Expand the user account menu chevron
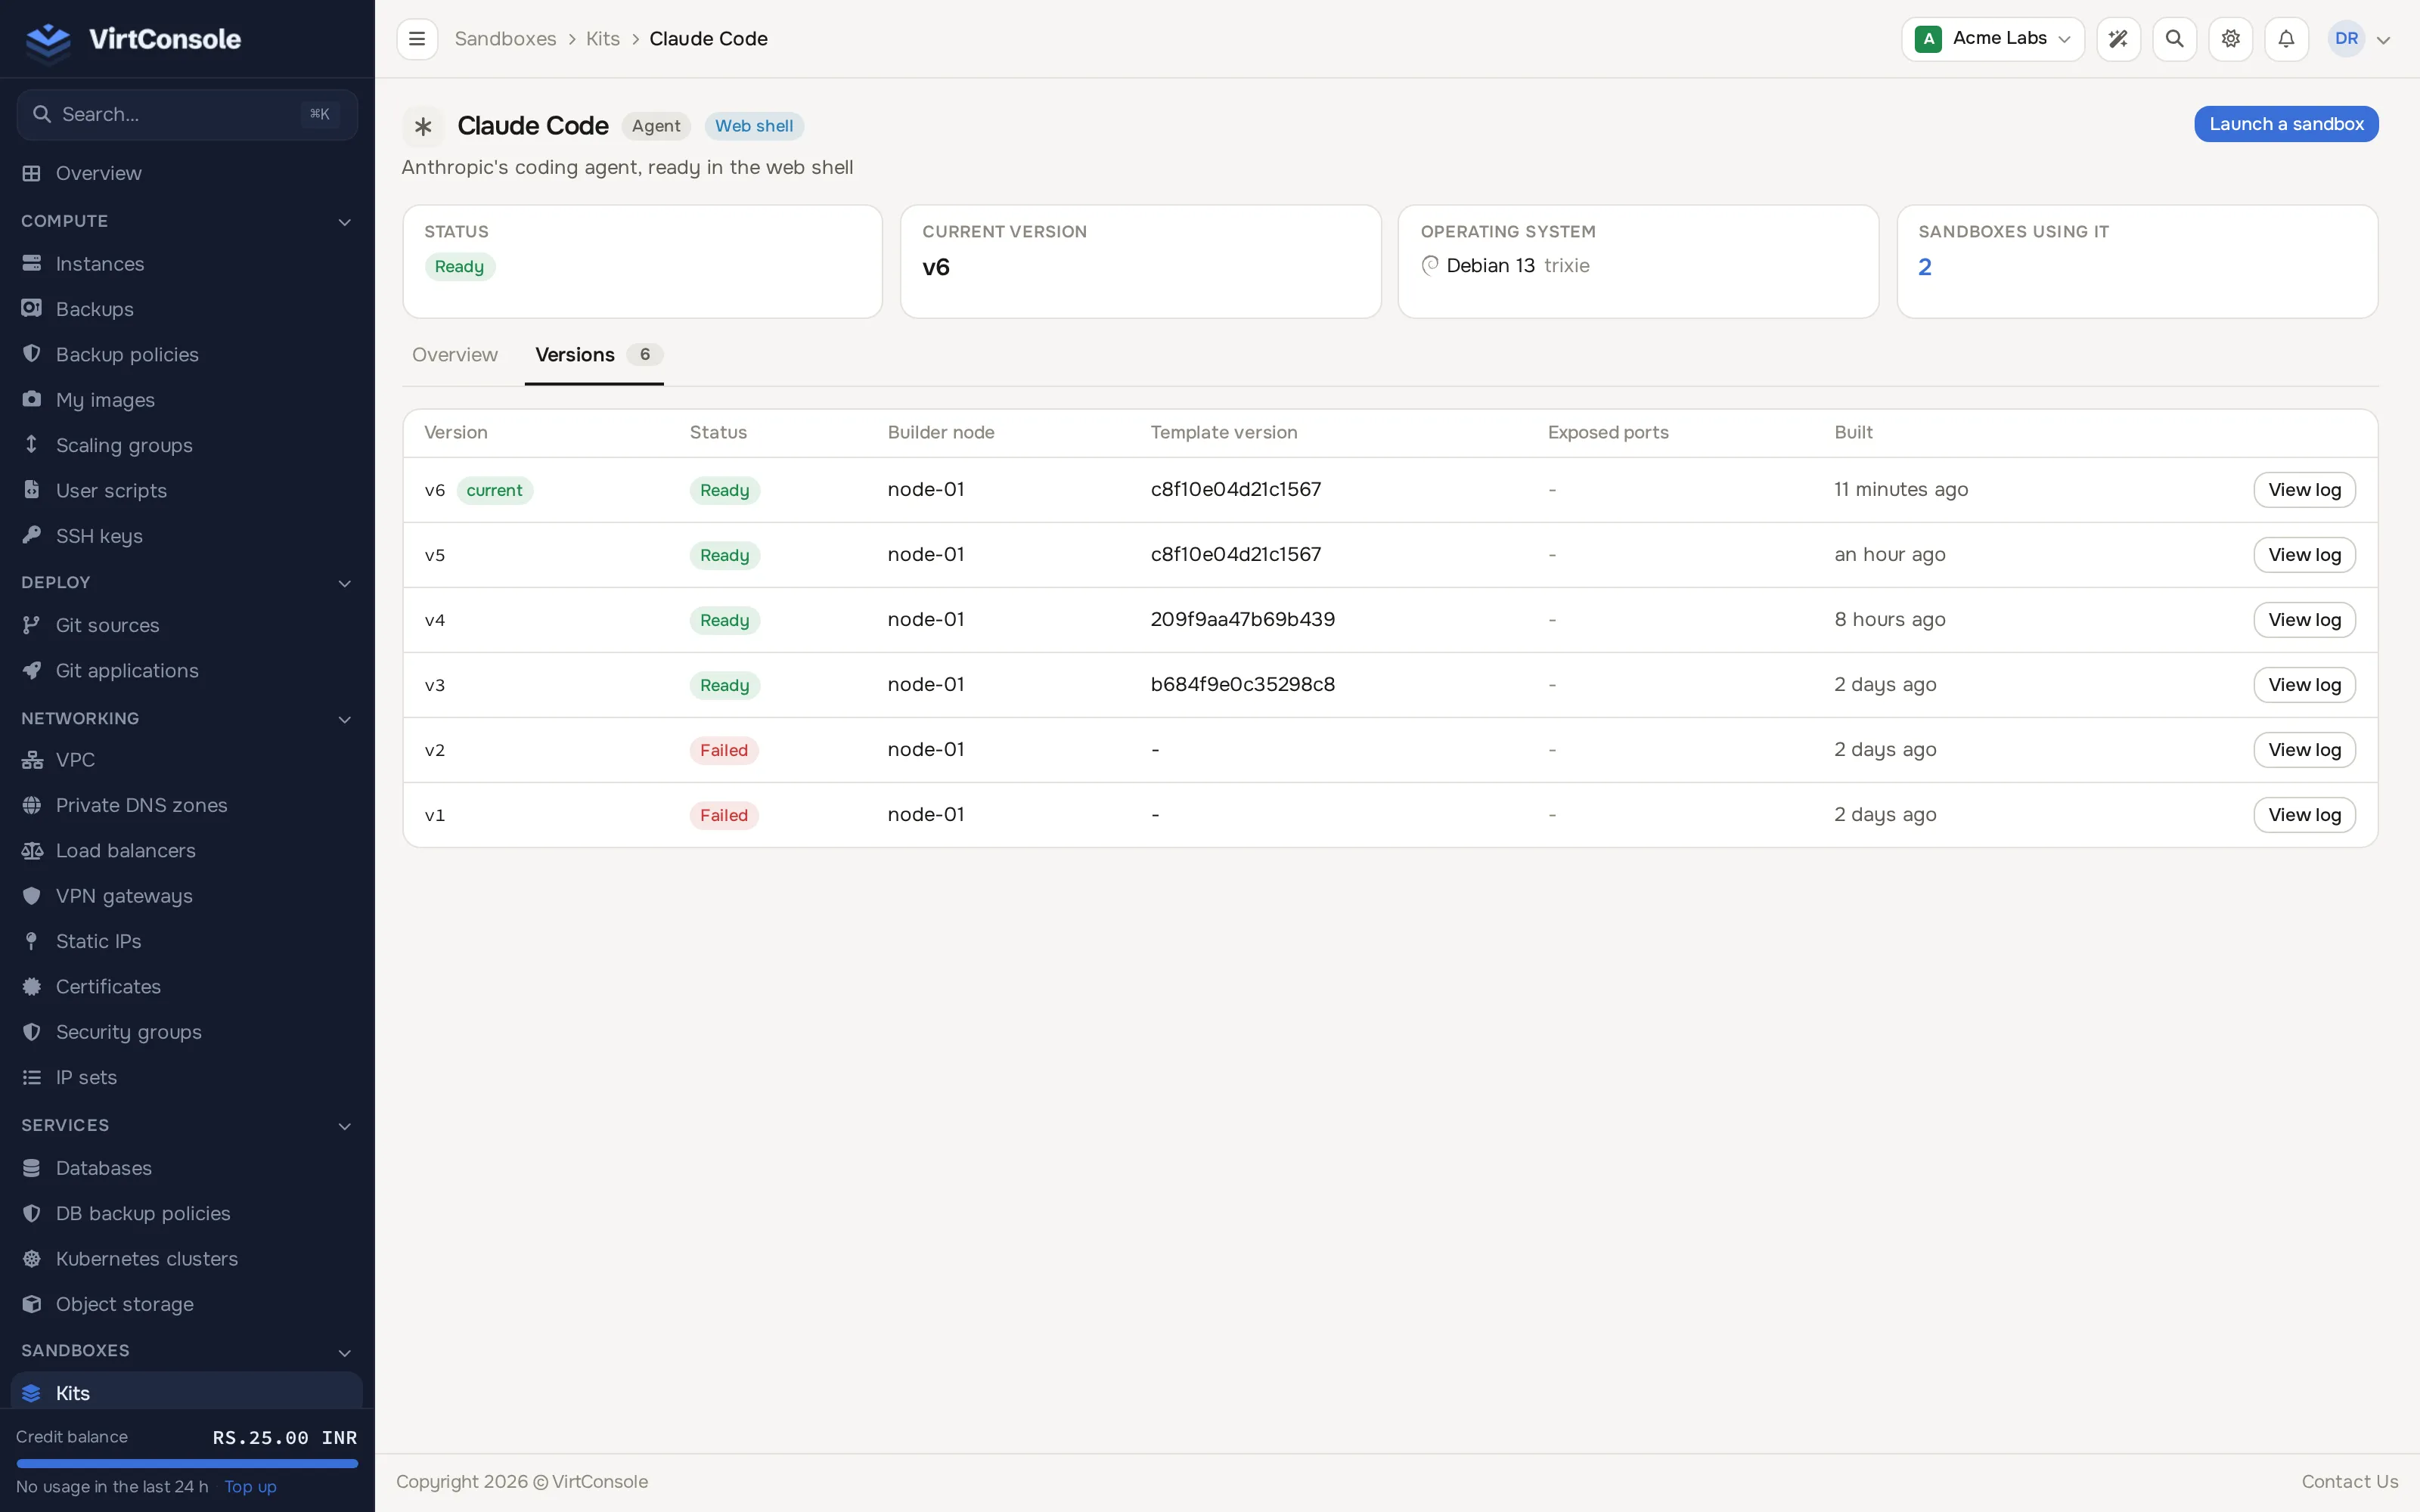The height and width of the screenshot is (1512, 2420). (x=2383, y=40)
